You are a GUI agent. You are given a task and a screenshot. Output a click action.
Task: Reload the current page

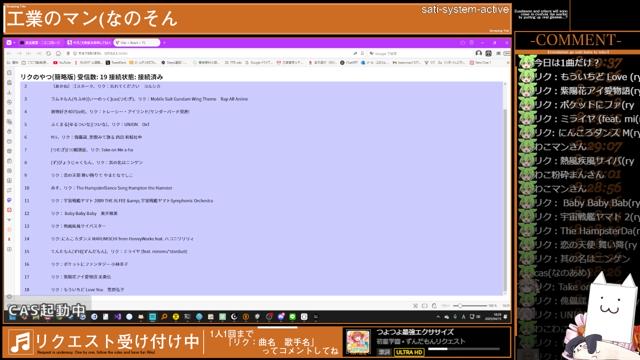[x=49, y=53]
